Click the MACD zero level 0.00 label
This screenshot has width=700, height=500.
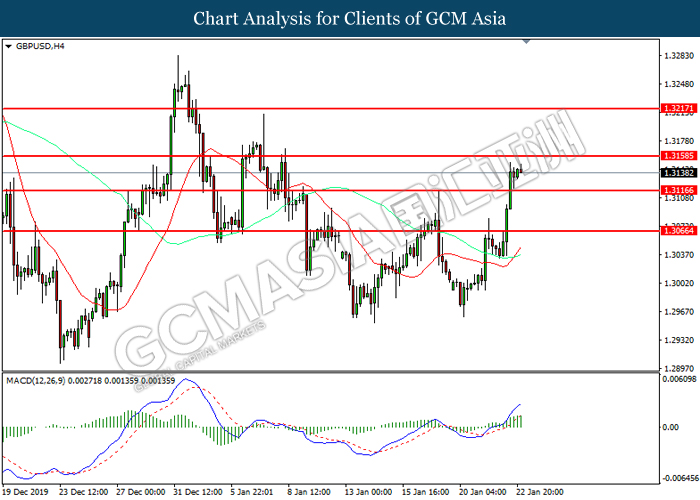[671, 427]
